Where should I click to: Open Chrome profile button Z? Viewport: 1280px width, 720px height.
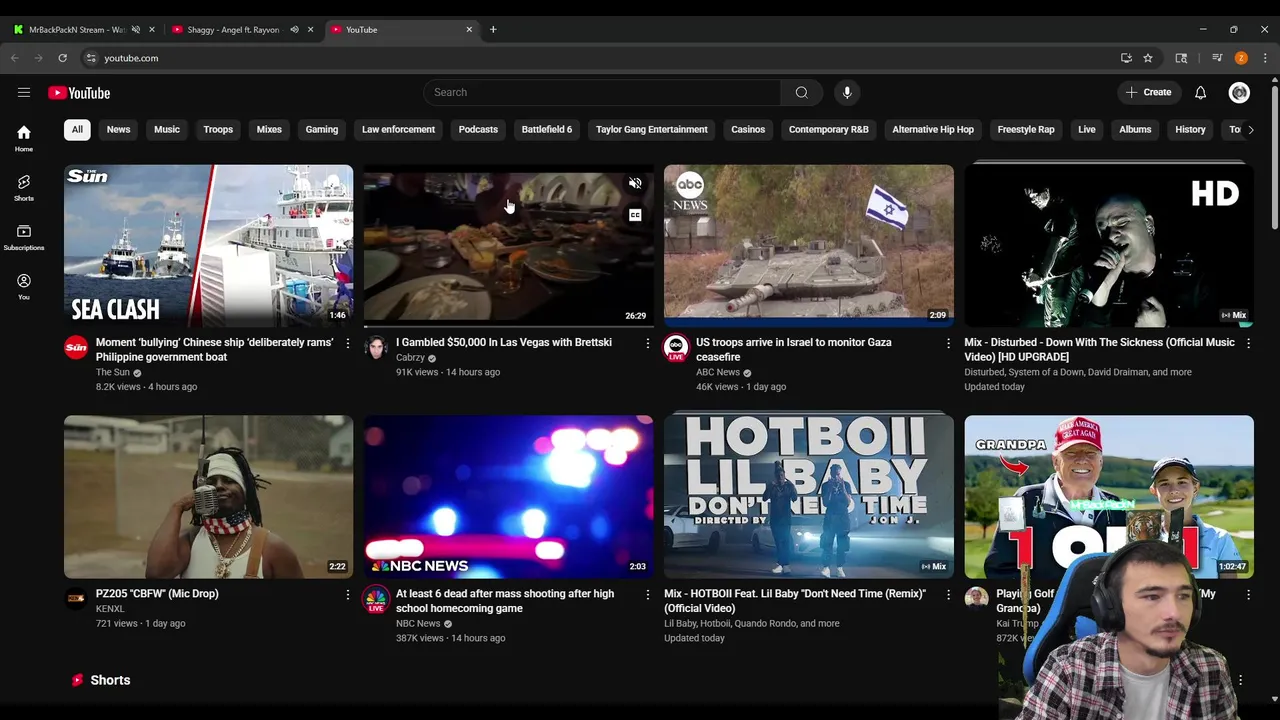[x=1241, y=58]
